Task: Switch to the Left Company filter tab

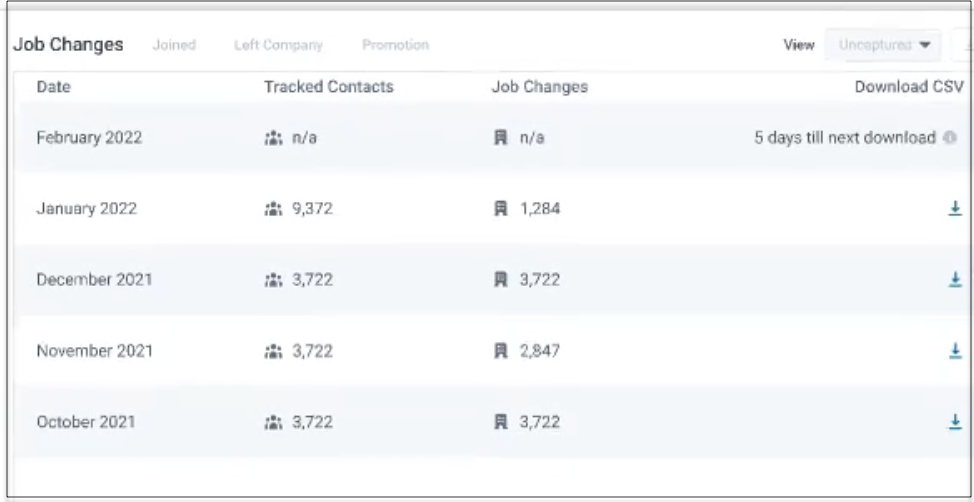Action: pos(278,45)
